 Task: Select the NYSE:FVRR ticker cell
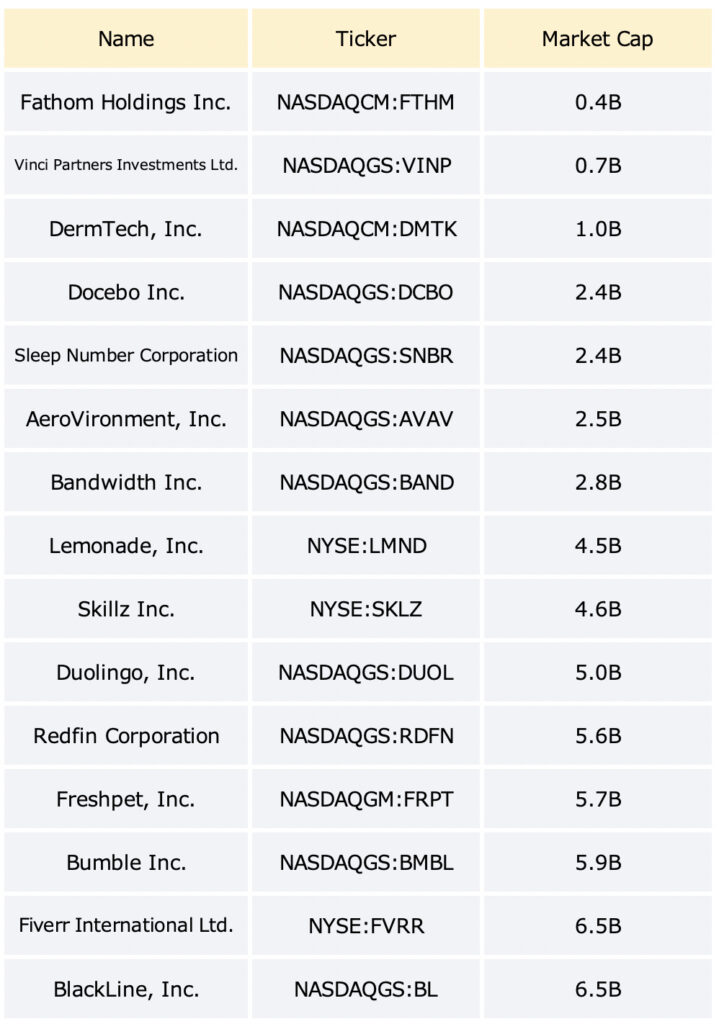tap(366, 925)
